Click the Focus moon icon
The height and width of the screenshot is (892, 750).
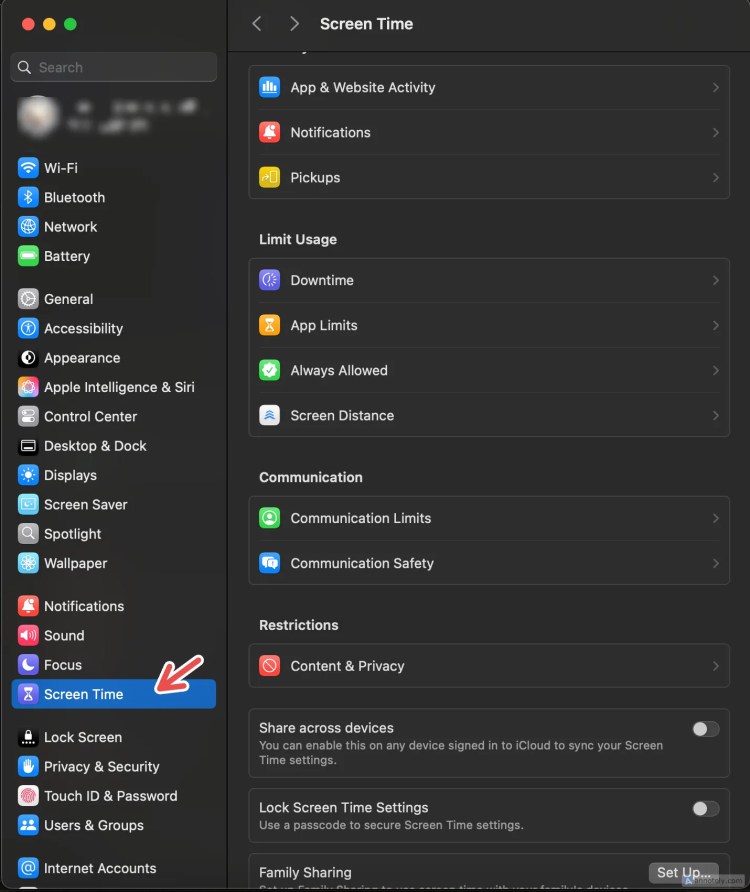pyautogui.click(x=28, y=664)
